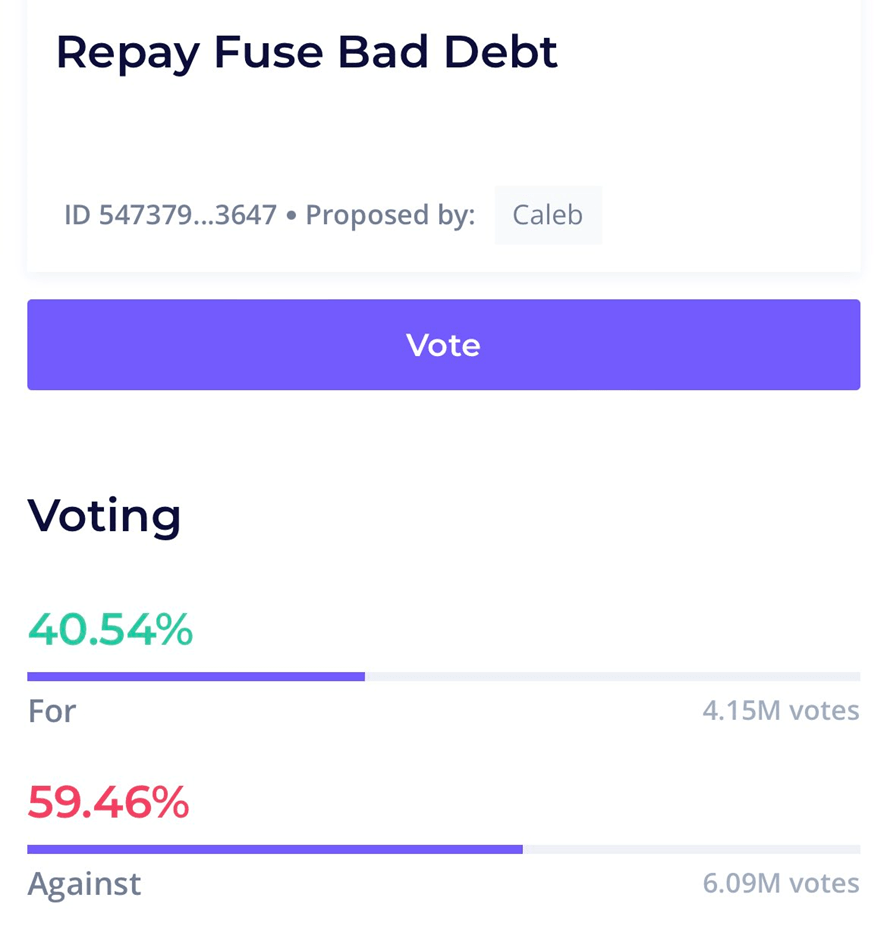887x932 pixels.
Task: Select the proposer chip labeled Caleb
Action: [548, 214]
